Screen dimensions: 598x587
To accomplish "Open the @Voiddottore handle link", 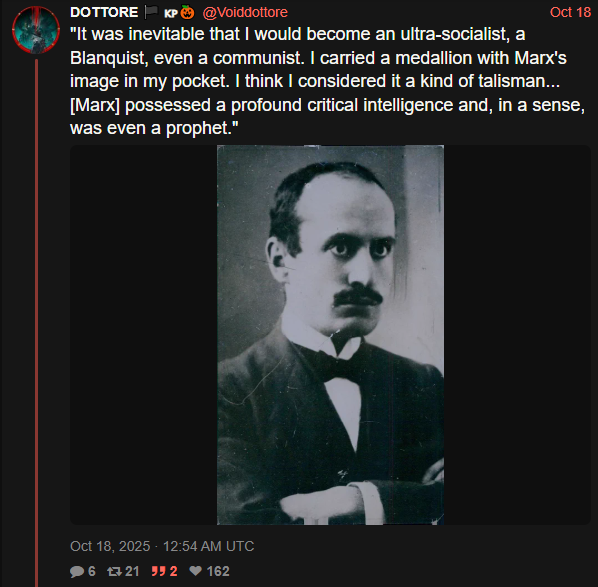I will click(x=245, y=12).
